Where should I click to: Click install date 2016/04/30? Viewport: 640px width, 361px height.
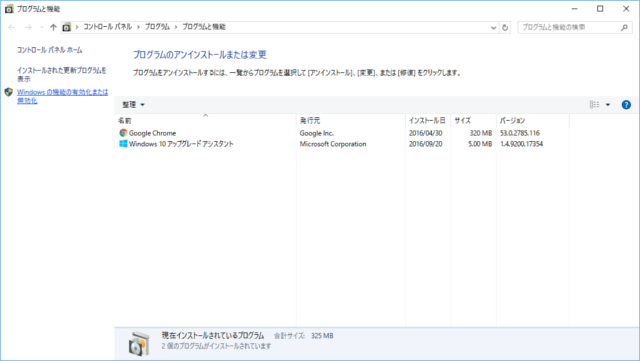pos(425,133)
